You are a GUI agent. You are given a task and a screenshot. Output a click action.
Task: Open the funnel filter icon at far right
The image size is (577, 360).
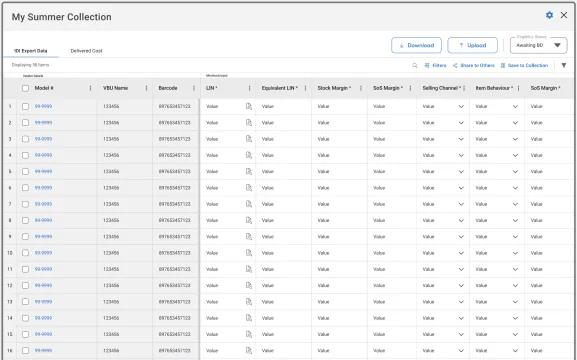coord(564,66)
